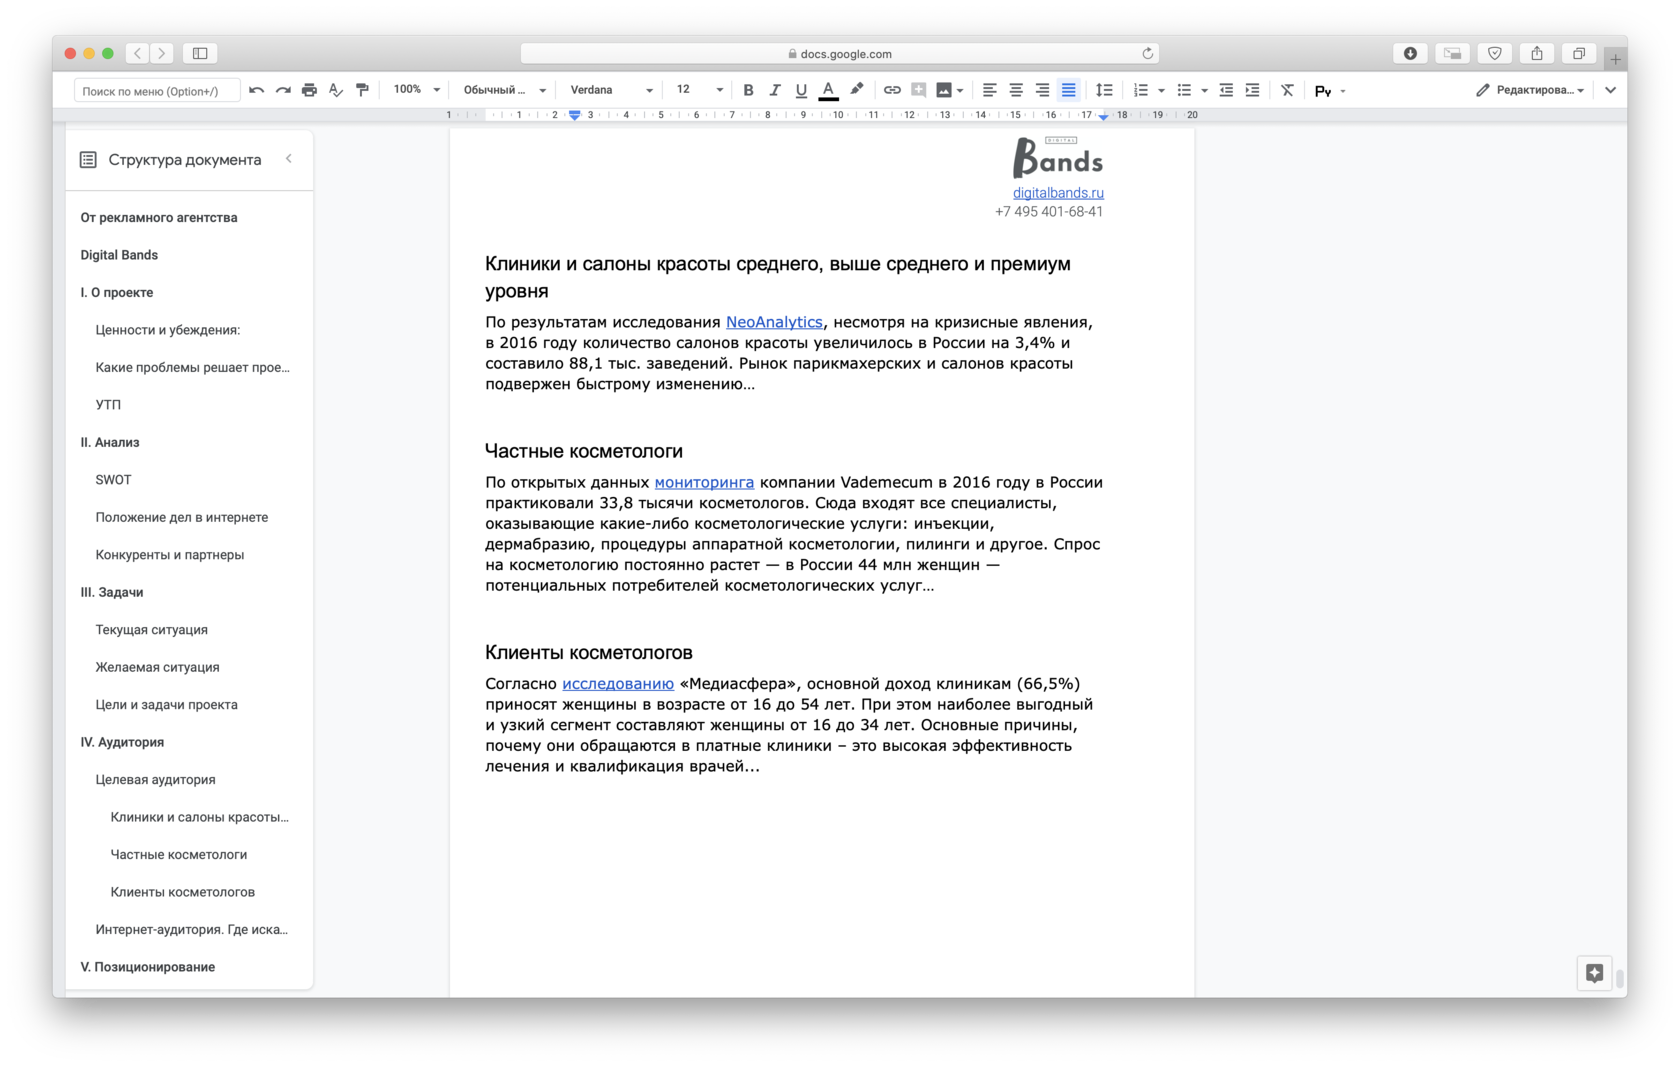Clear text formatting
The image size is (1680, 1067).
tap(1287, 90)
